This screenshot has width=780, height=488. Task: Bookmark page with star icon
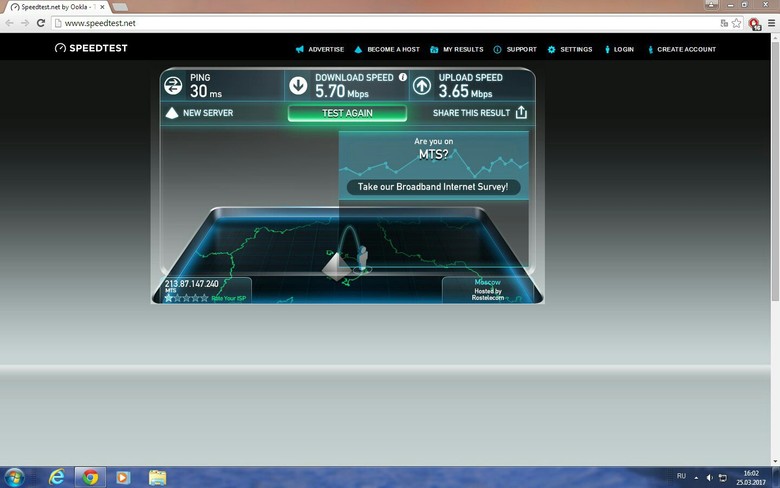[x=737, y=23]
